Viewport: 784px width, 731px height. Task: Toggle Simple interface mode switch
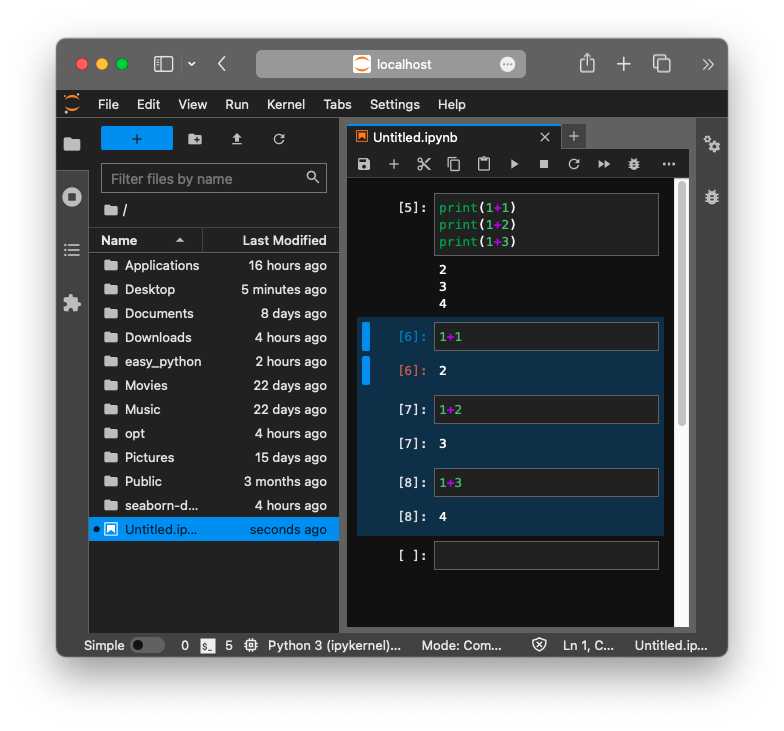148,646
